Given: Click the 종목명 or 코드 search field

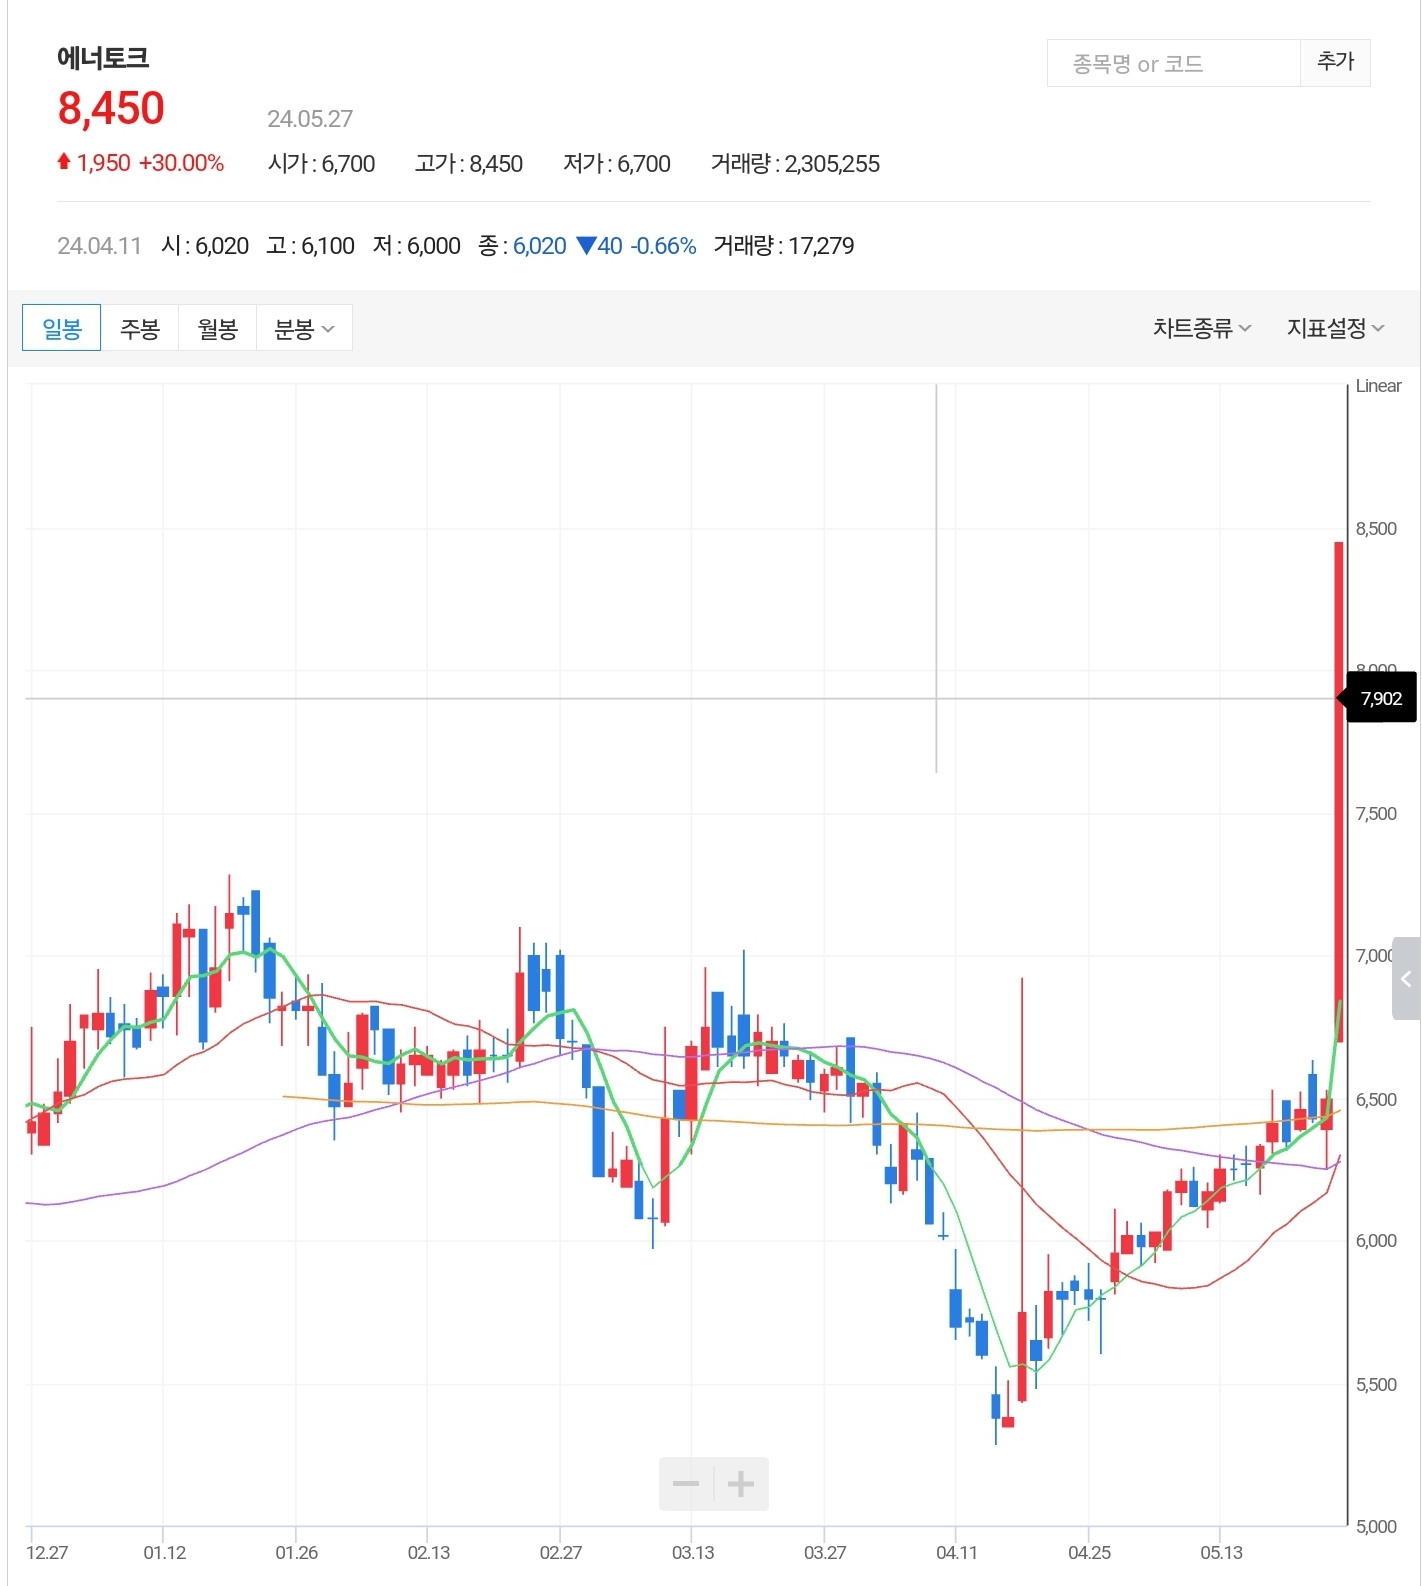Looking at the screenshot, I should tap(1173, 63).
